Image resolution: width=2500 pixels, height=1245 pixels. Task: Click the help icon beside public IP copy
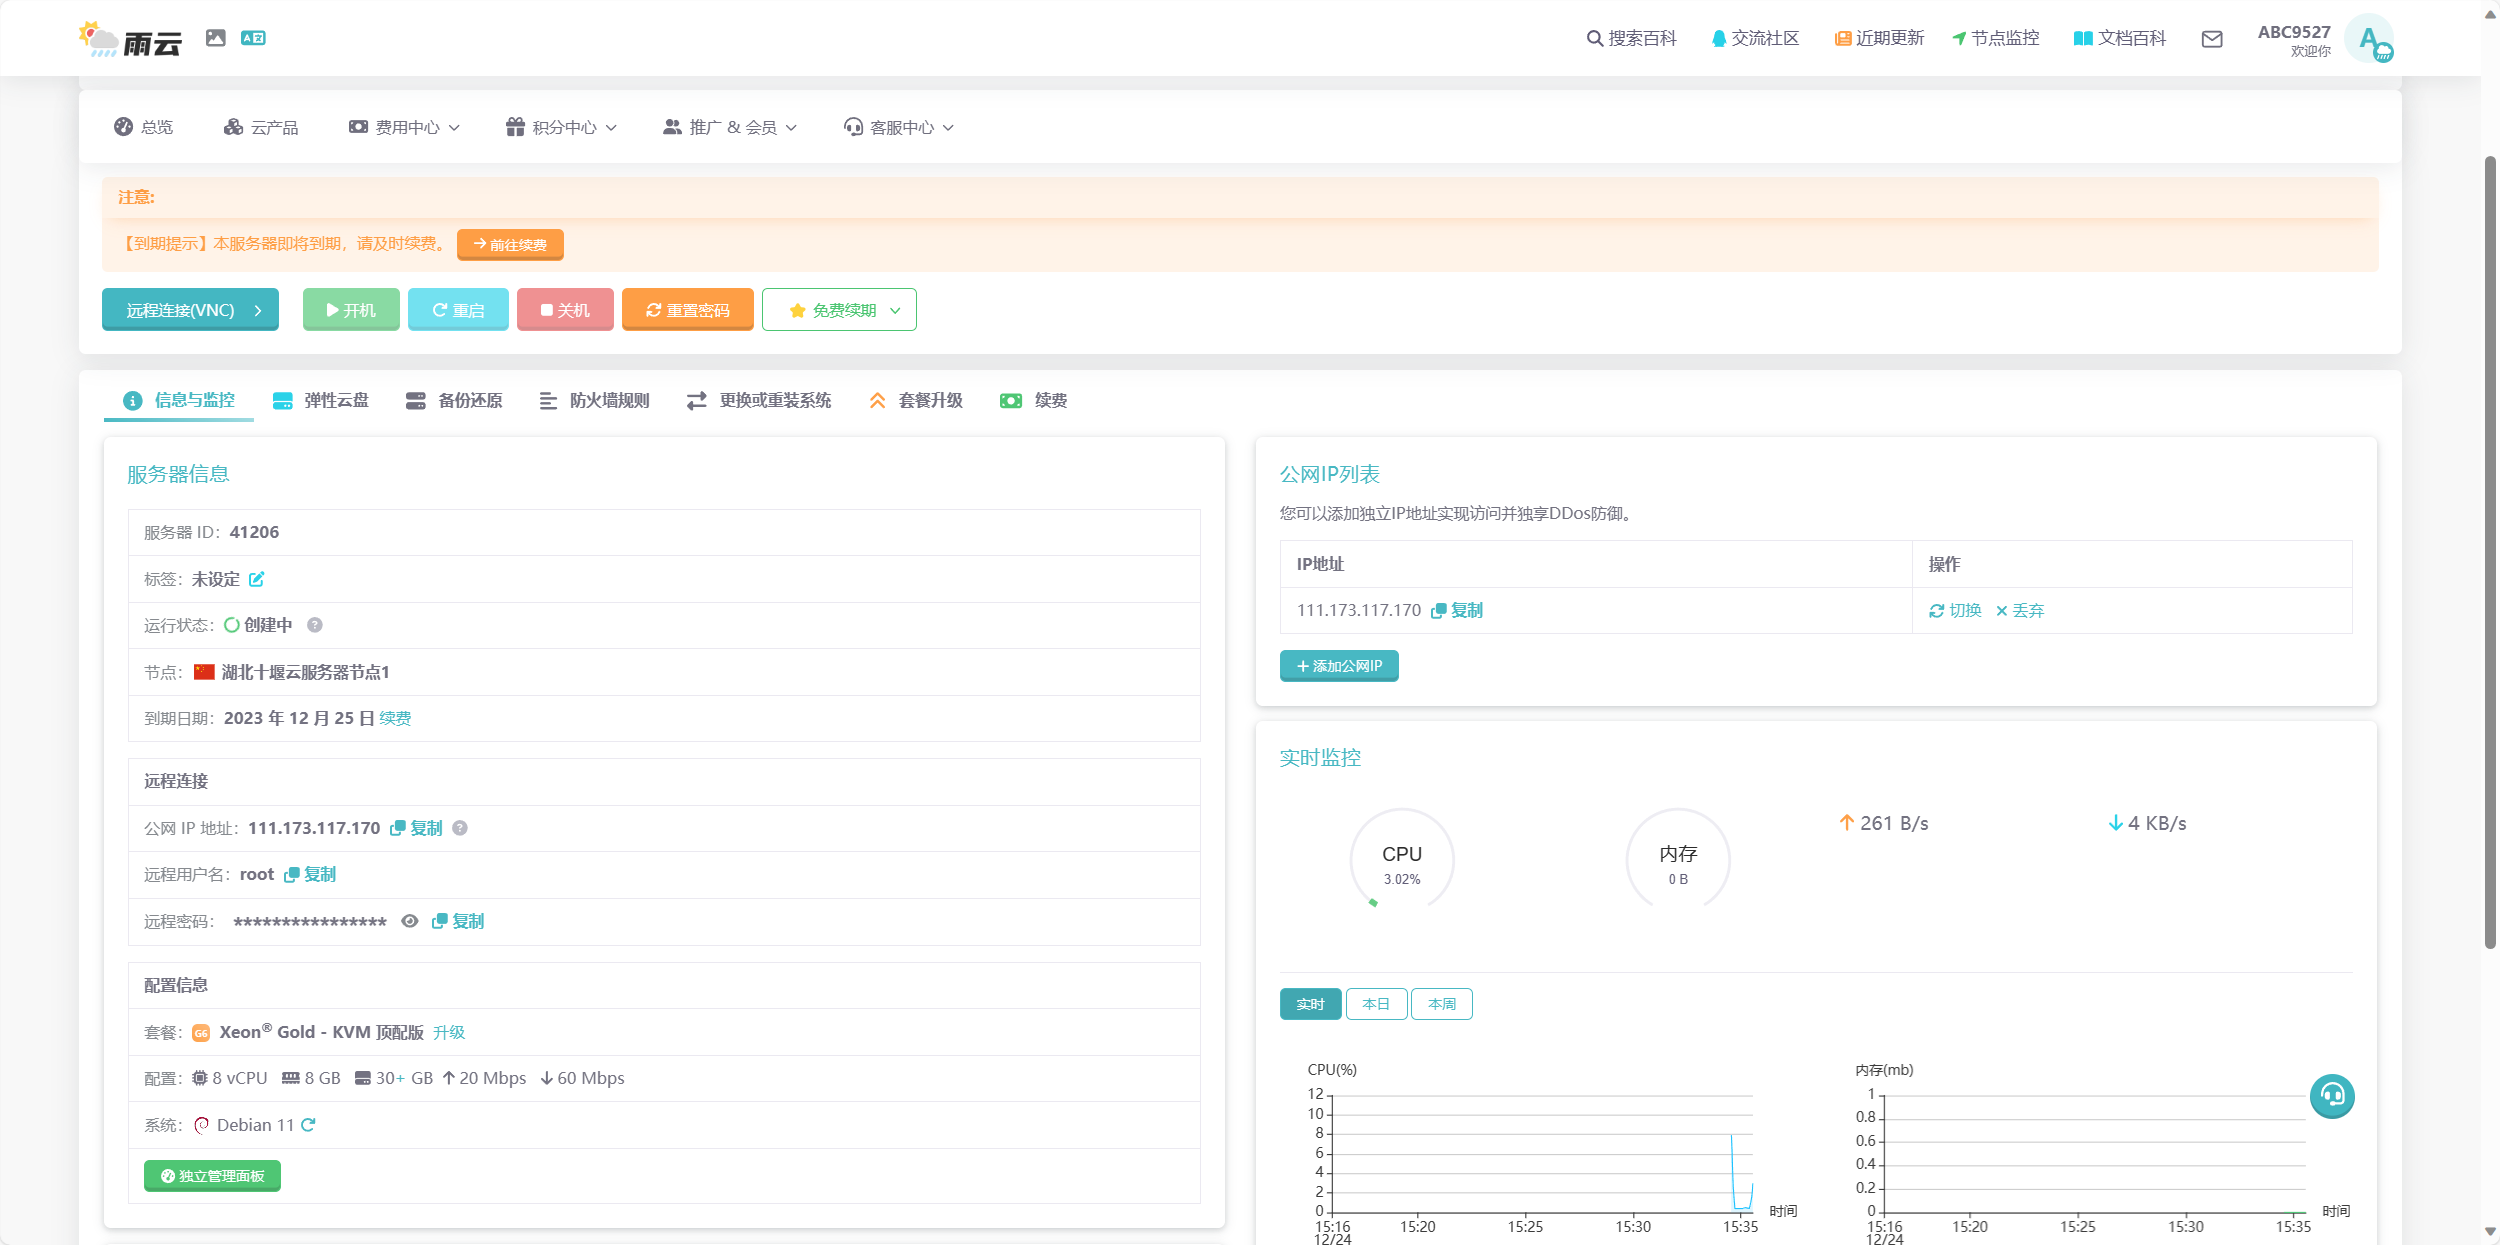(460, 828)
